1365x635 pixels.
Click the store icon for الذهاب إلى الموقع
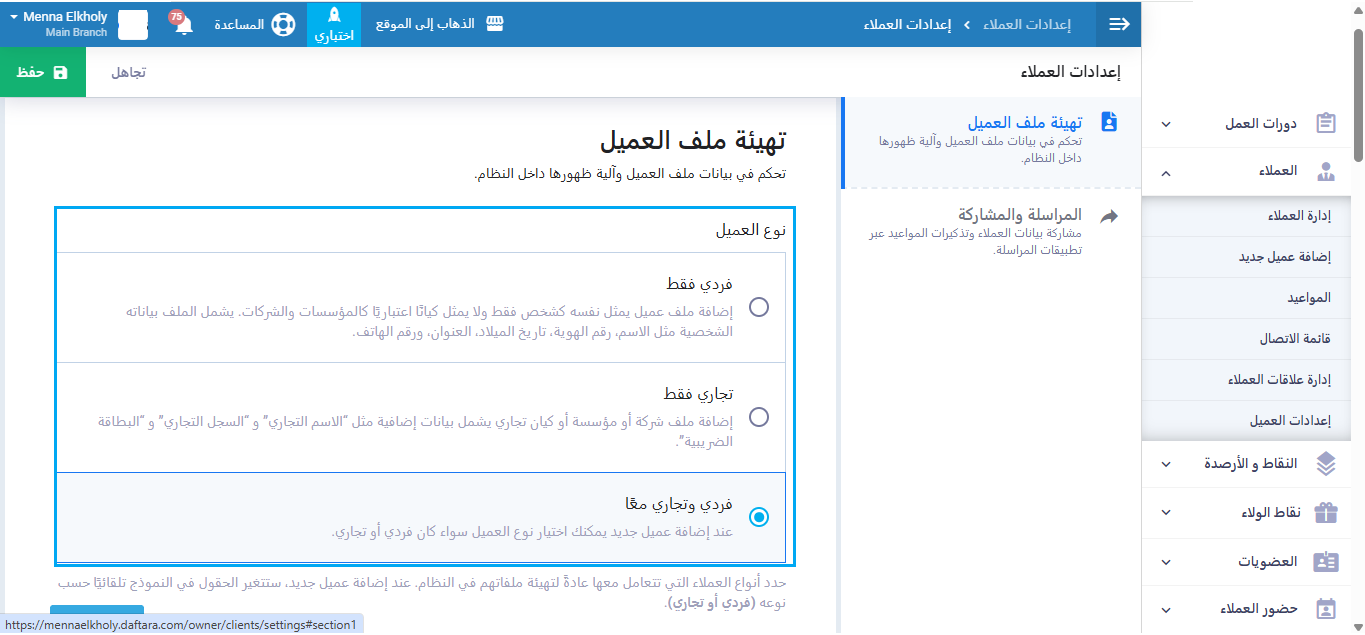tap(495, 24)
